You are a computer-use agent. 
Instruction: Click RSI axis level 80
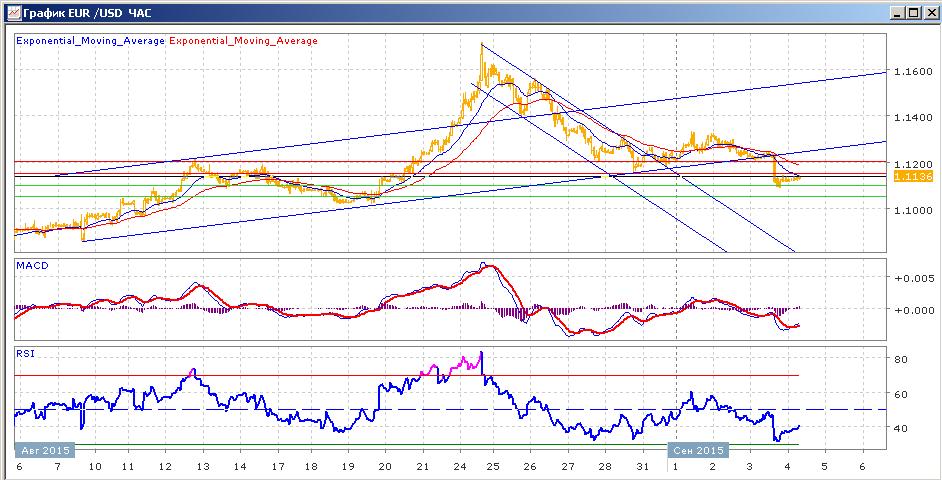coord(901,360)
